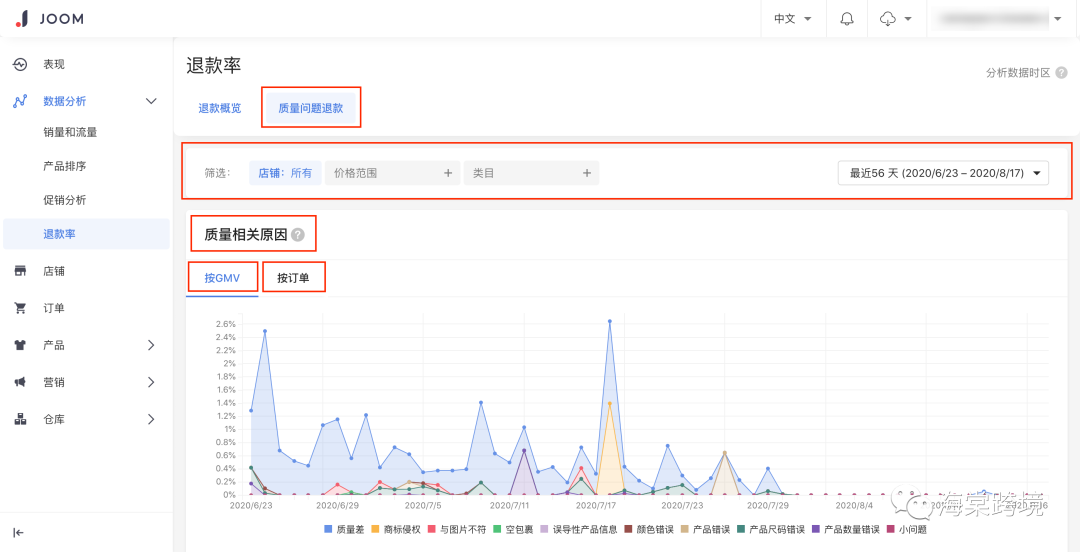Click the 订单 cart icon
The width and height of the screenshot is (1080, 552).
tap(20, 308)
